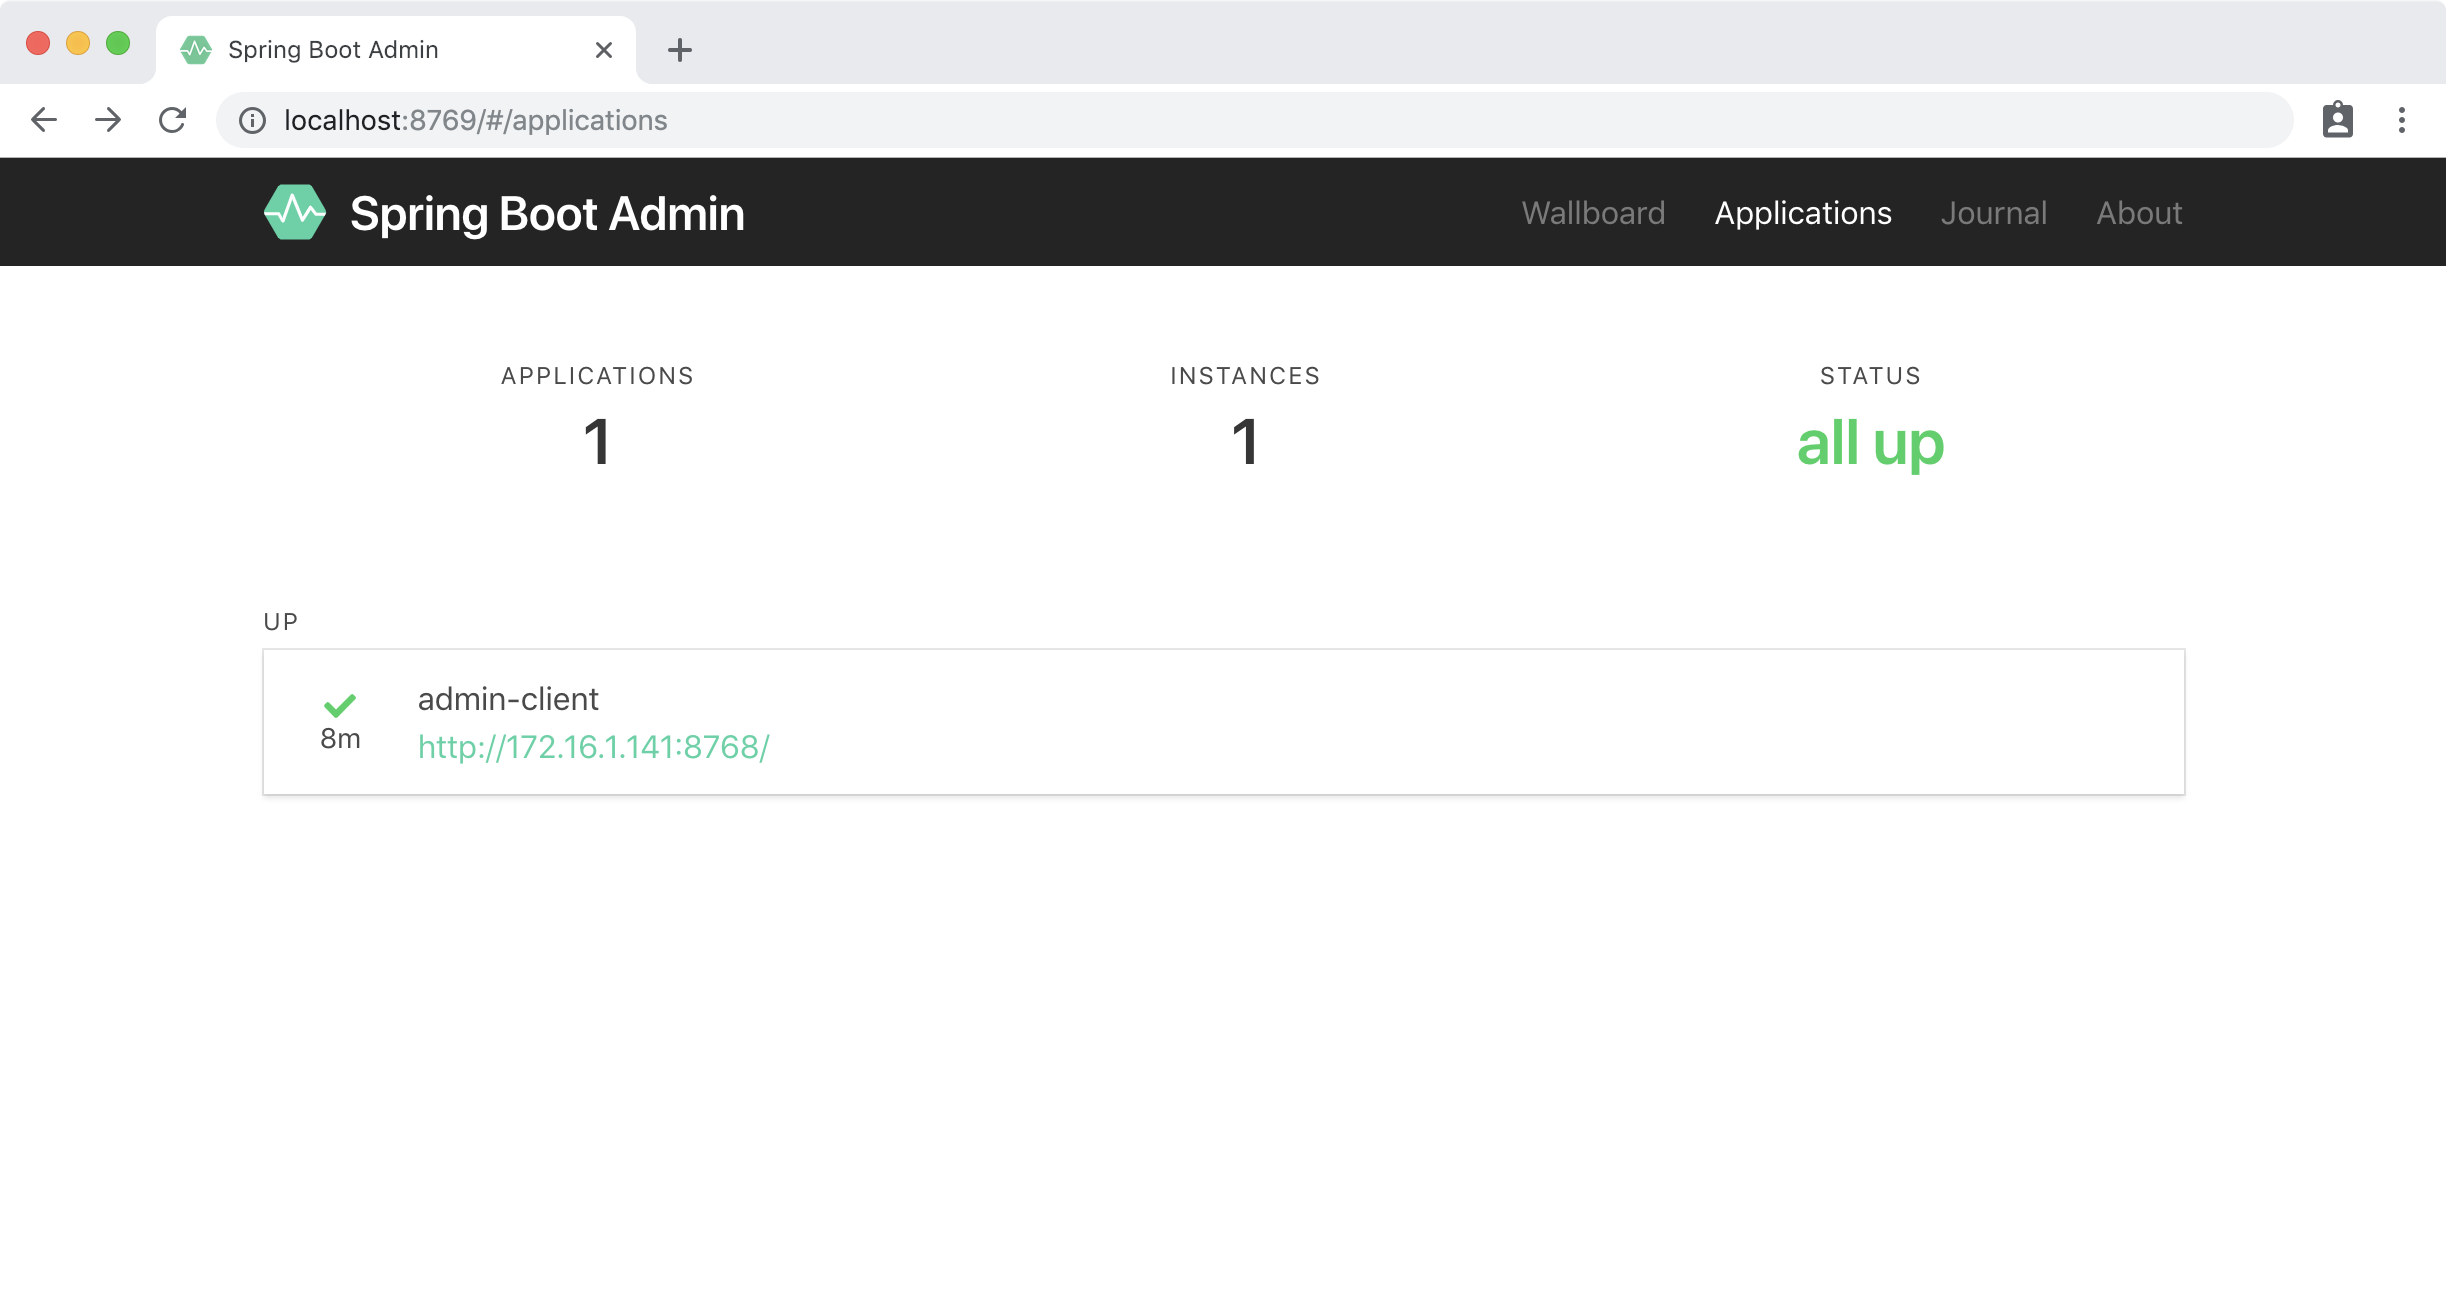Image resolution: width=2446 pixels, height=1310 pixels.
Task: Open the Wallboard navigation item
Action: click(x=1593, y=213)
